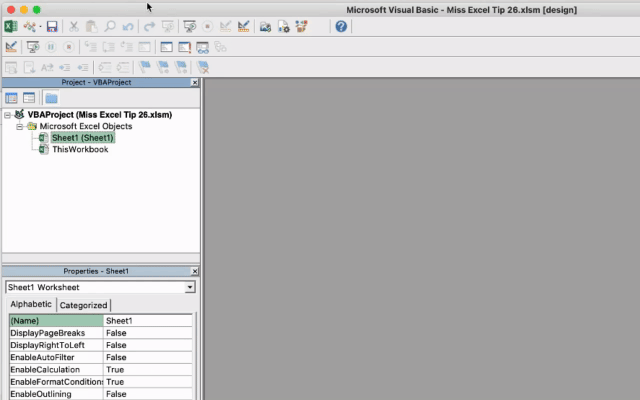
Task: Open the Project Explorer icon
Action: [x=265, y=27]
